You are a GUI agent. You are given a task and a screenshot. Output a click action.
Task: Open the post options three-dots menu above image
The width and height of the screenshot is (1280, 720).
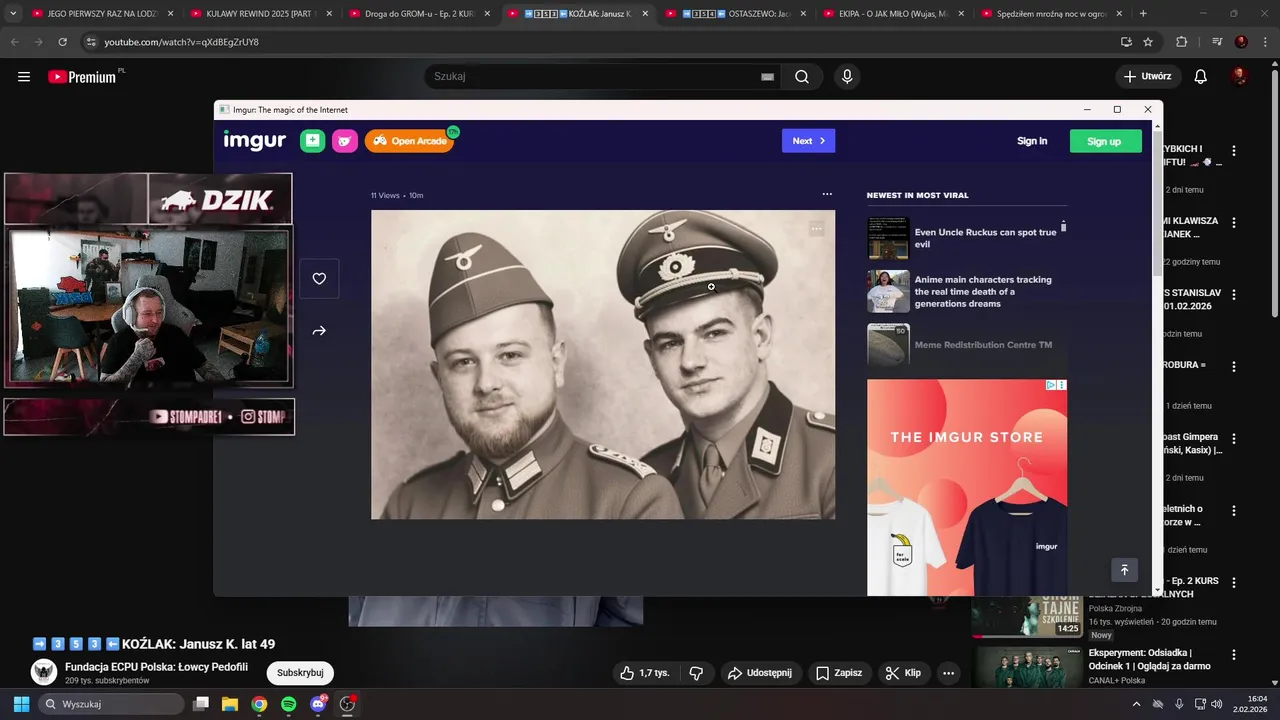(x=827, y=195)
